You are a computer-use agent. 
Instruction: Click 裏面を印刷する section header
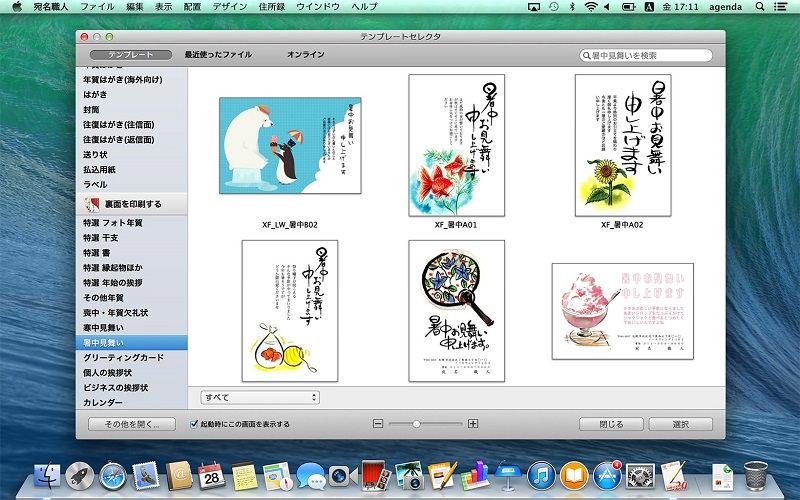coord(132,204)
